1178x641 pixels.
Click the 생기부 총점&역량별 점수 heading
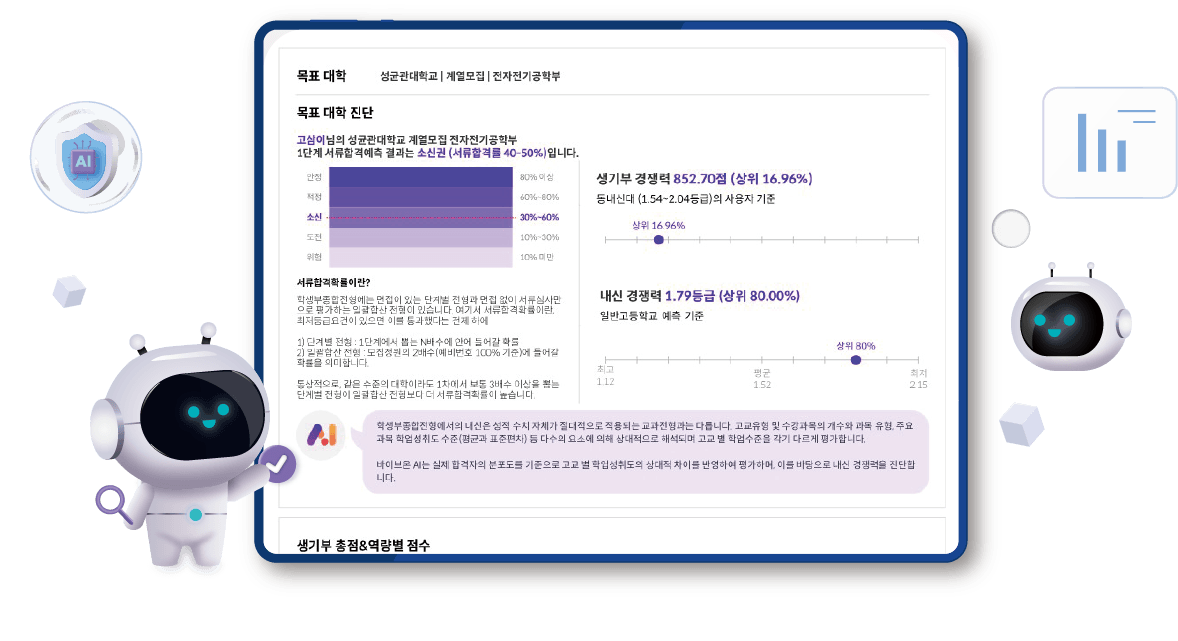(x=364, y=546)
